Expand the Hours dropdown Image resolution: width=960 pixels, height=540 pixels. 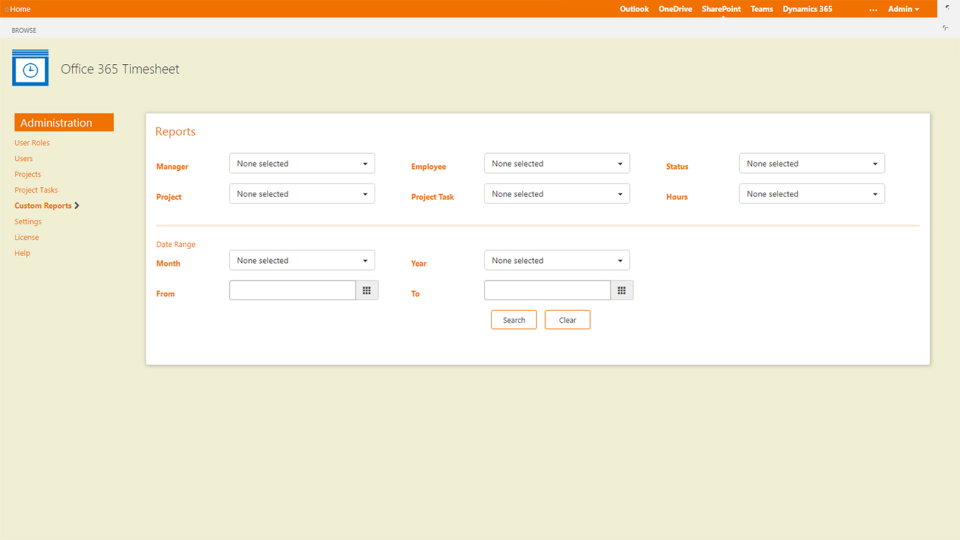coord(812,193)
